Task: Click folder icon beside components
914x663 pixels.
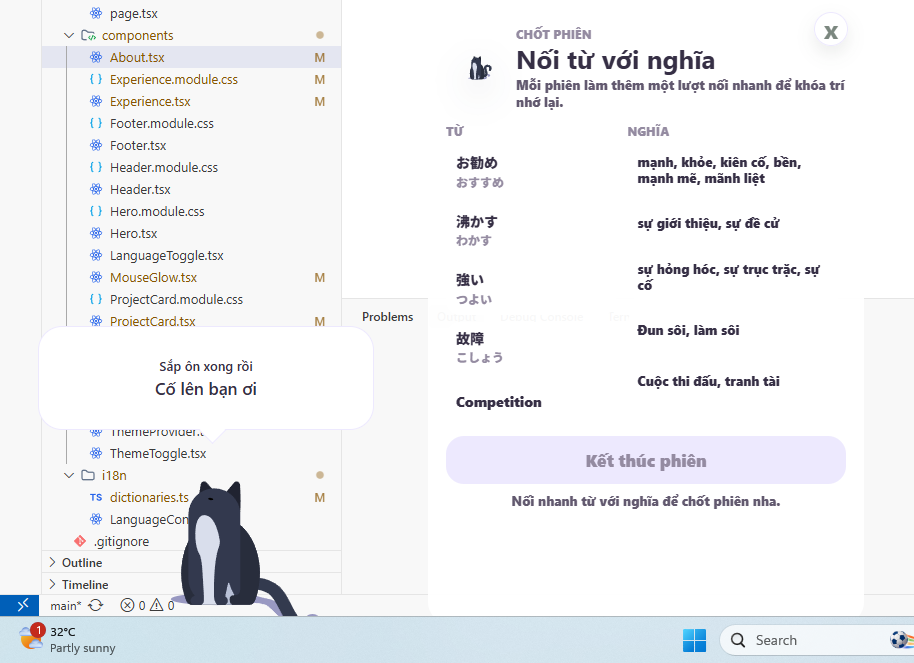Action: point(88,36)
